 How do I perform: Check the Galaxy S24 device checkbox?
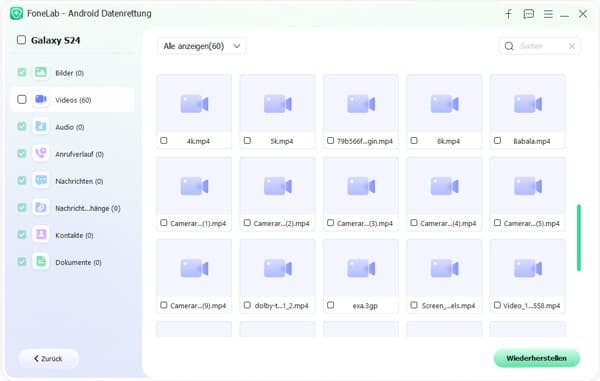pyautogui.click(x=21, y=40)
